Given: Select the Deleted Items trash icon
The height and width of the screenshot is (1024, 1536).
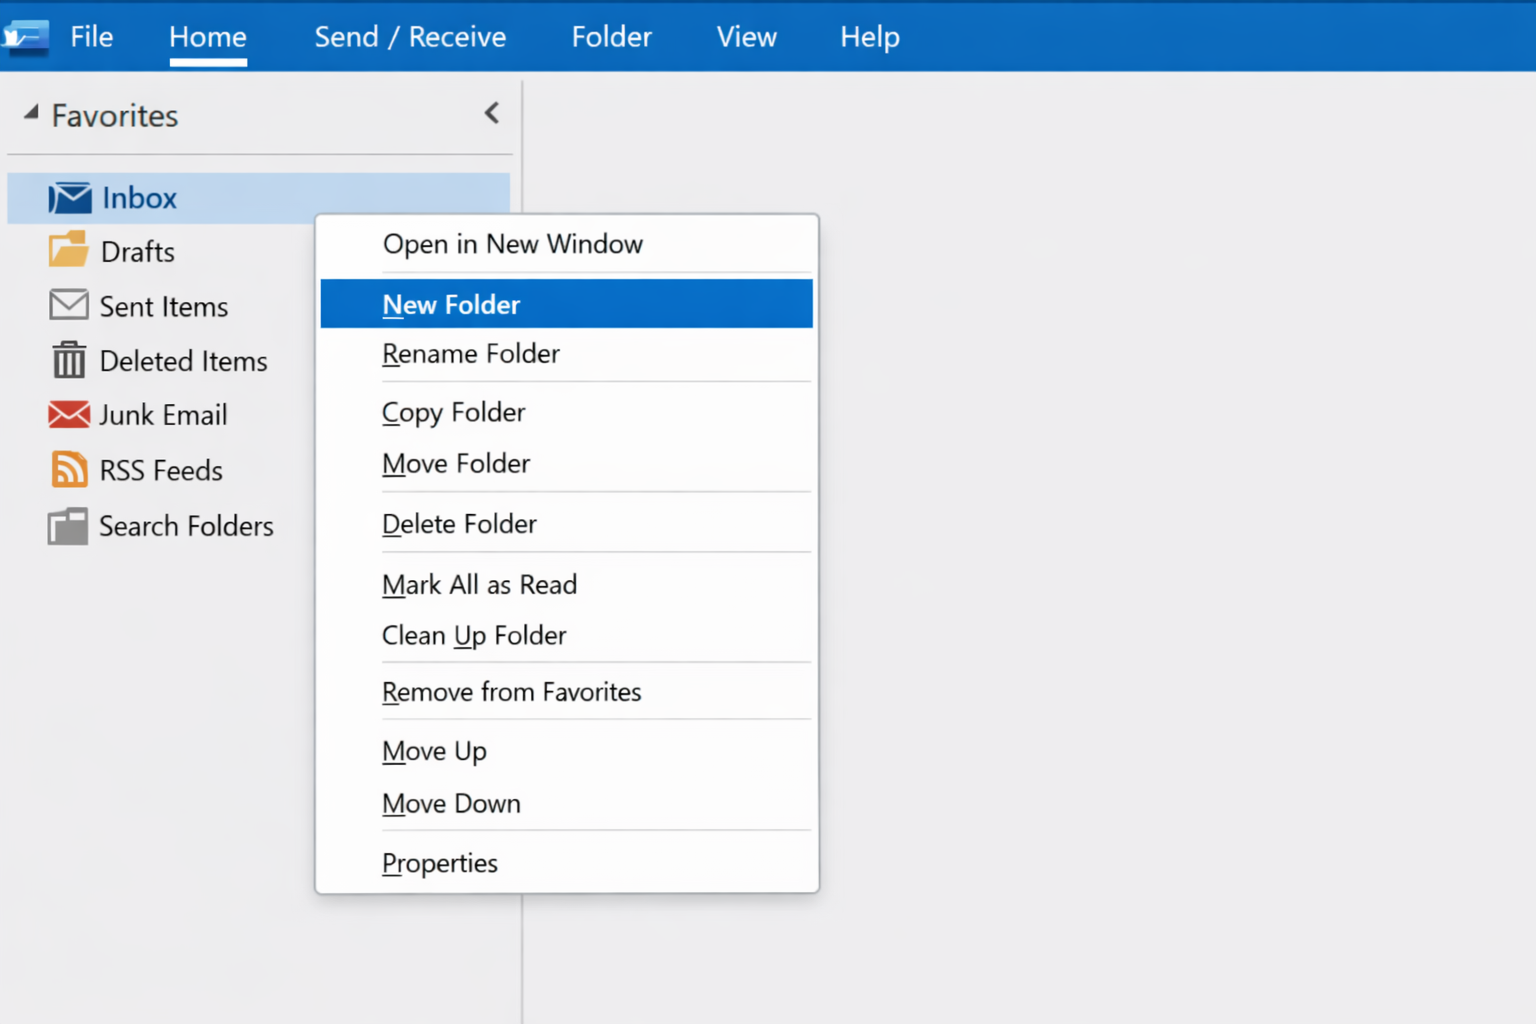Looking at the screenshot, I should coord(67,361).
